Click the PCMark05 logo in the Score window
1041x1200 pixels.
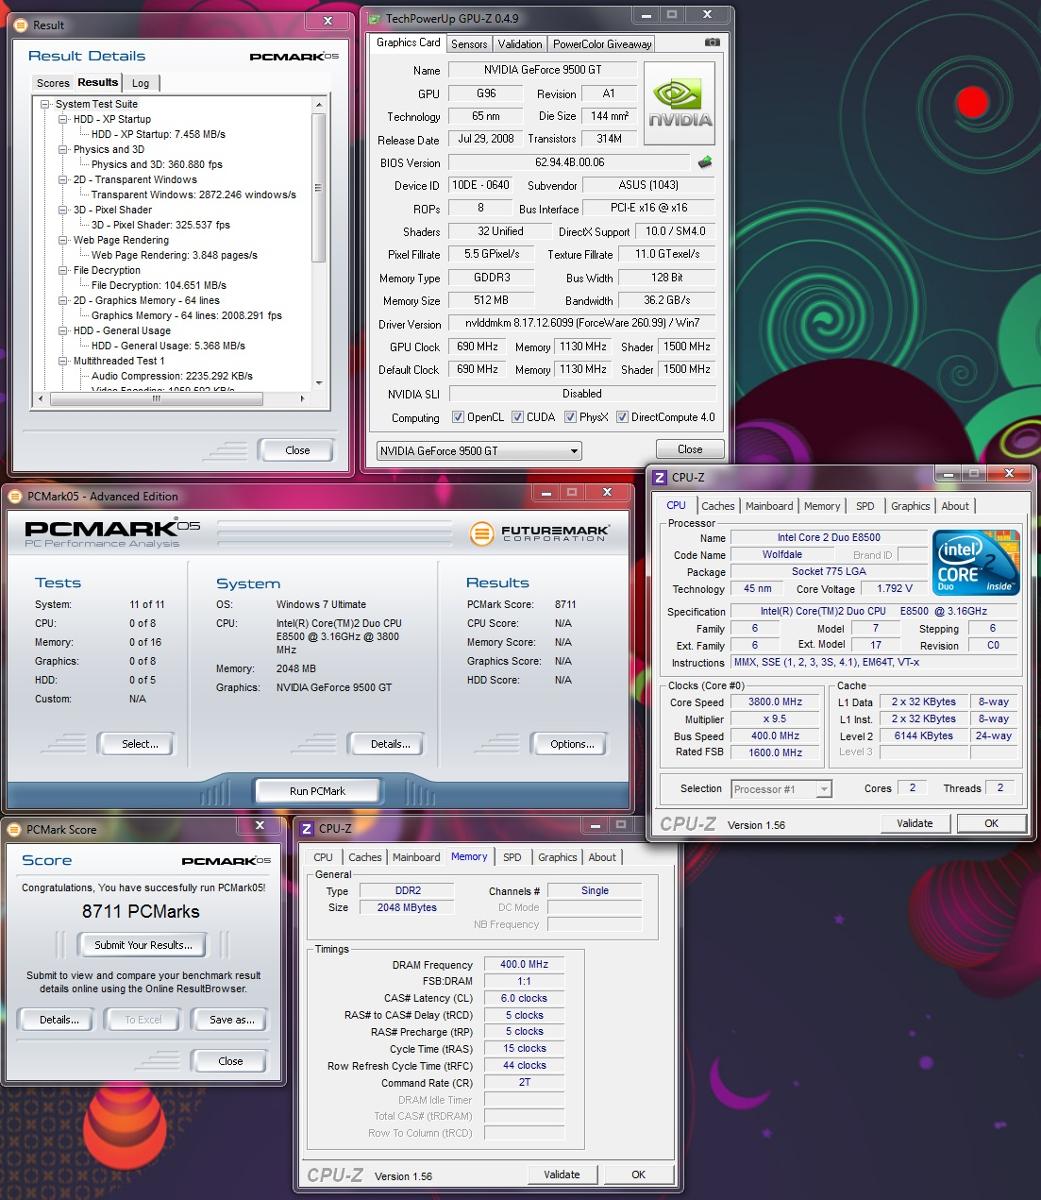(226, 860)
